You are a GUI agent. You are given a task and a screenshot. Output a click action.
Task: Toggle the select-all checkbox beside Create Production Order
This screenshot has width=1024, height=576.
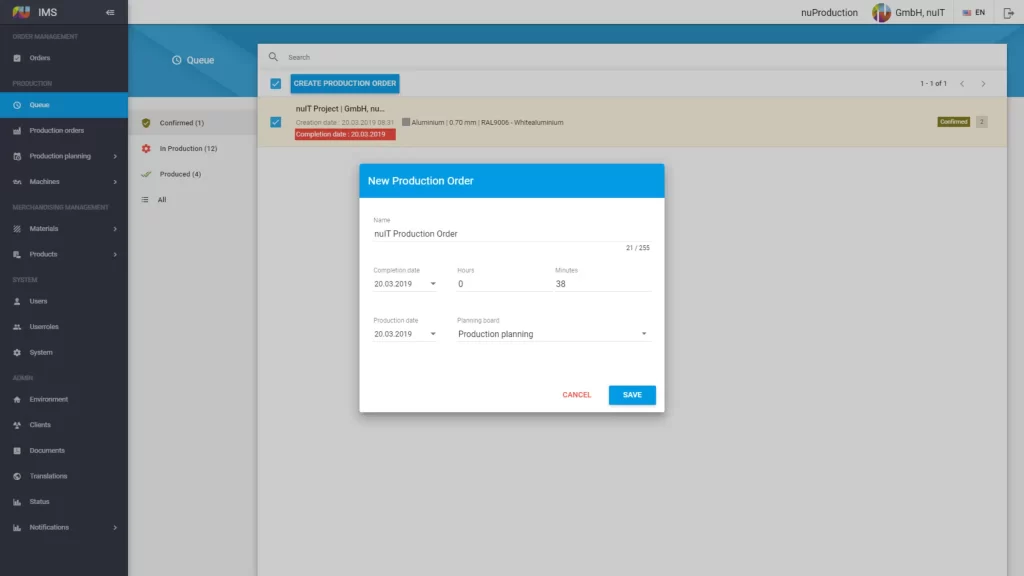[276, 84]
